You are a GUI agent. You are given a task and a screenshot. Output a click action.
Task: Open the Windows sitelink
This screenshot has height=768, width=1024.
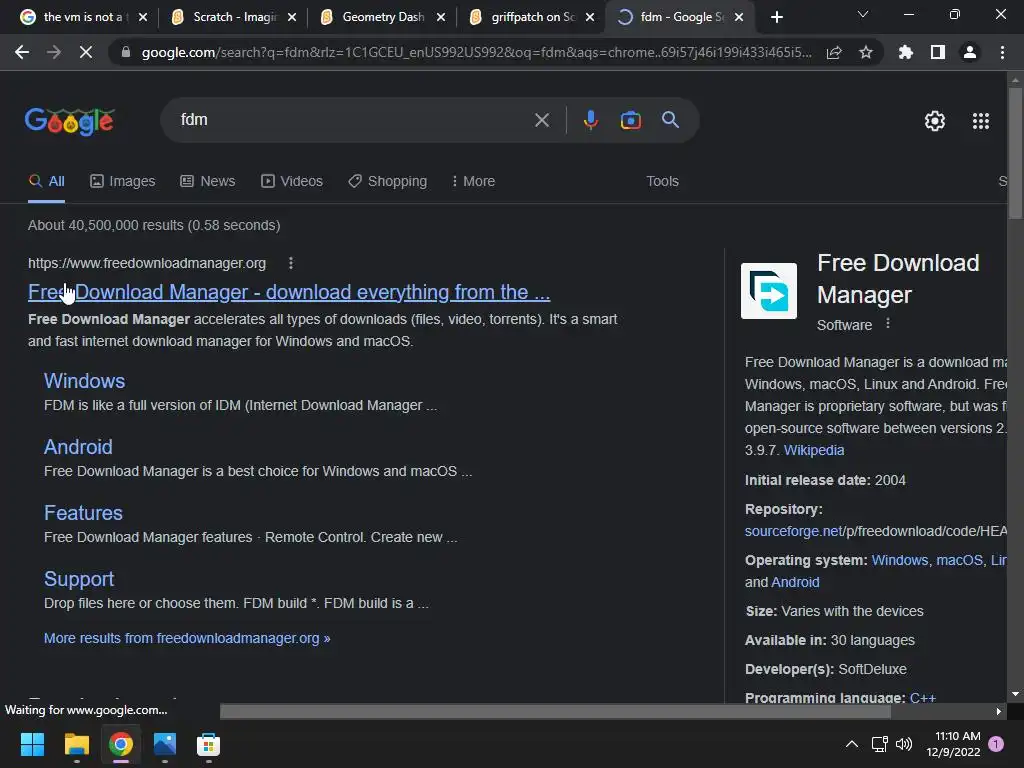point(84,381)
